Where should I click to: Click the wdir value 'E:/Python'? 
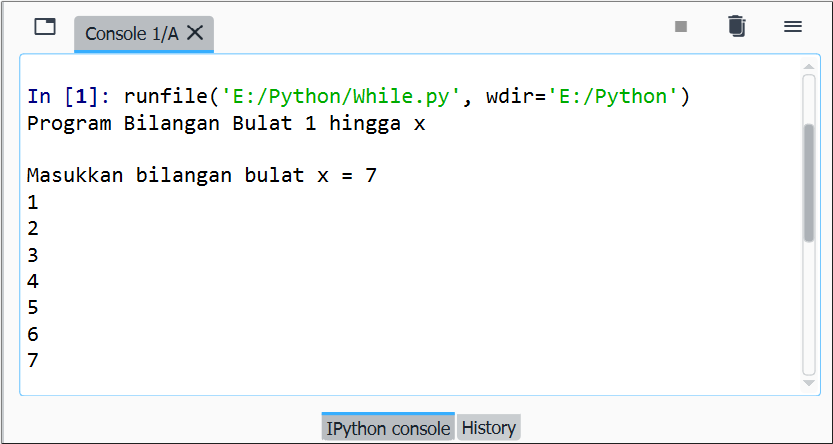[614, 96]
